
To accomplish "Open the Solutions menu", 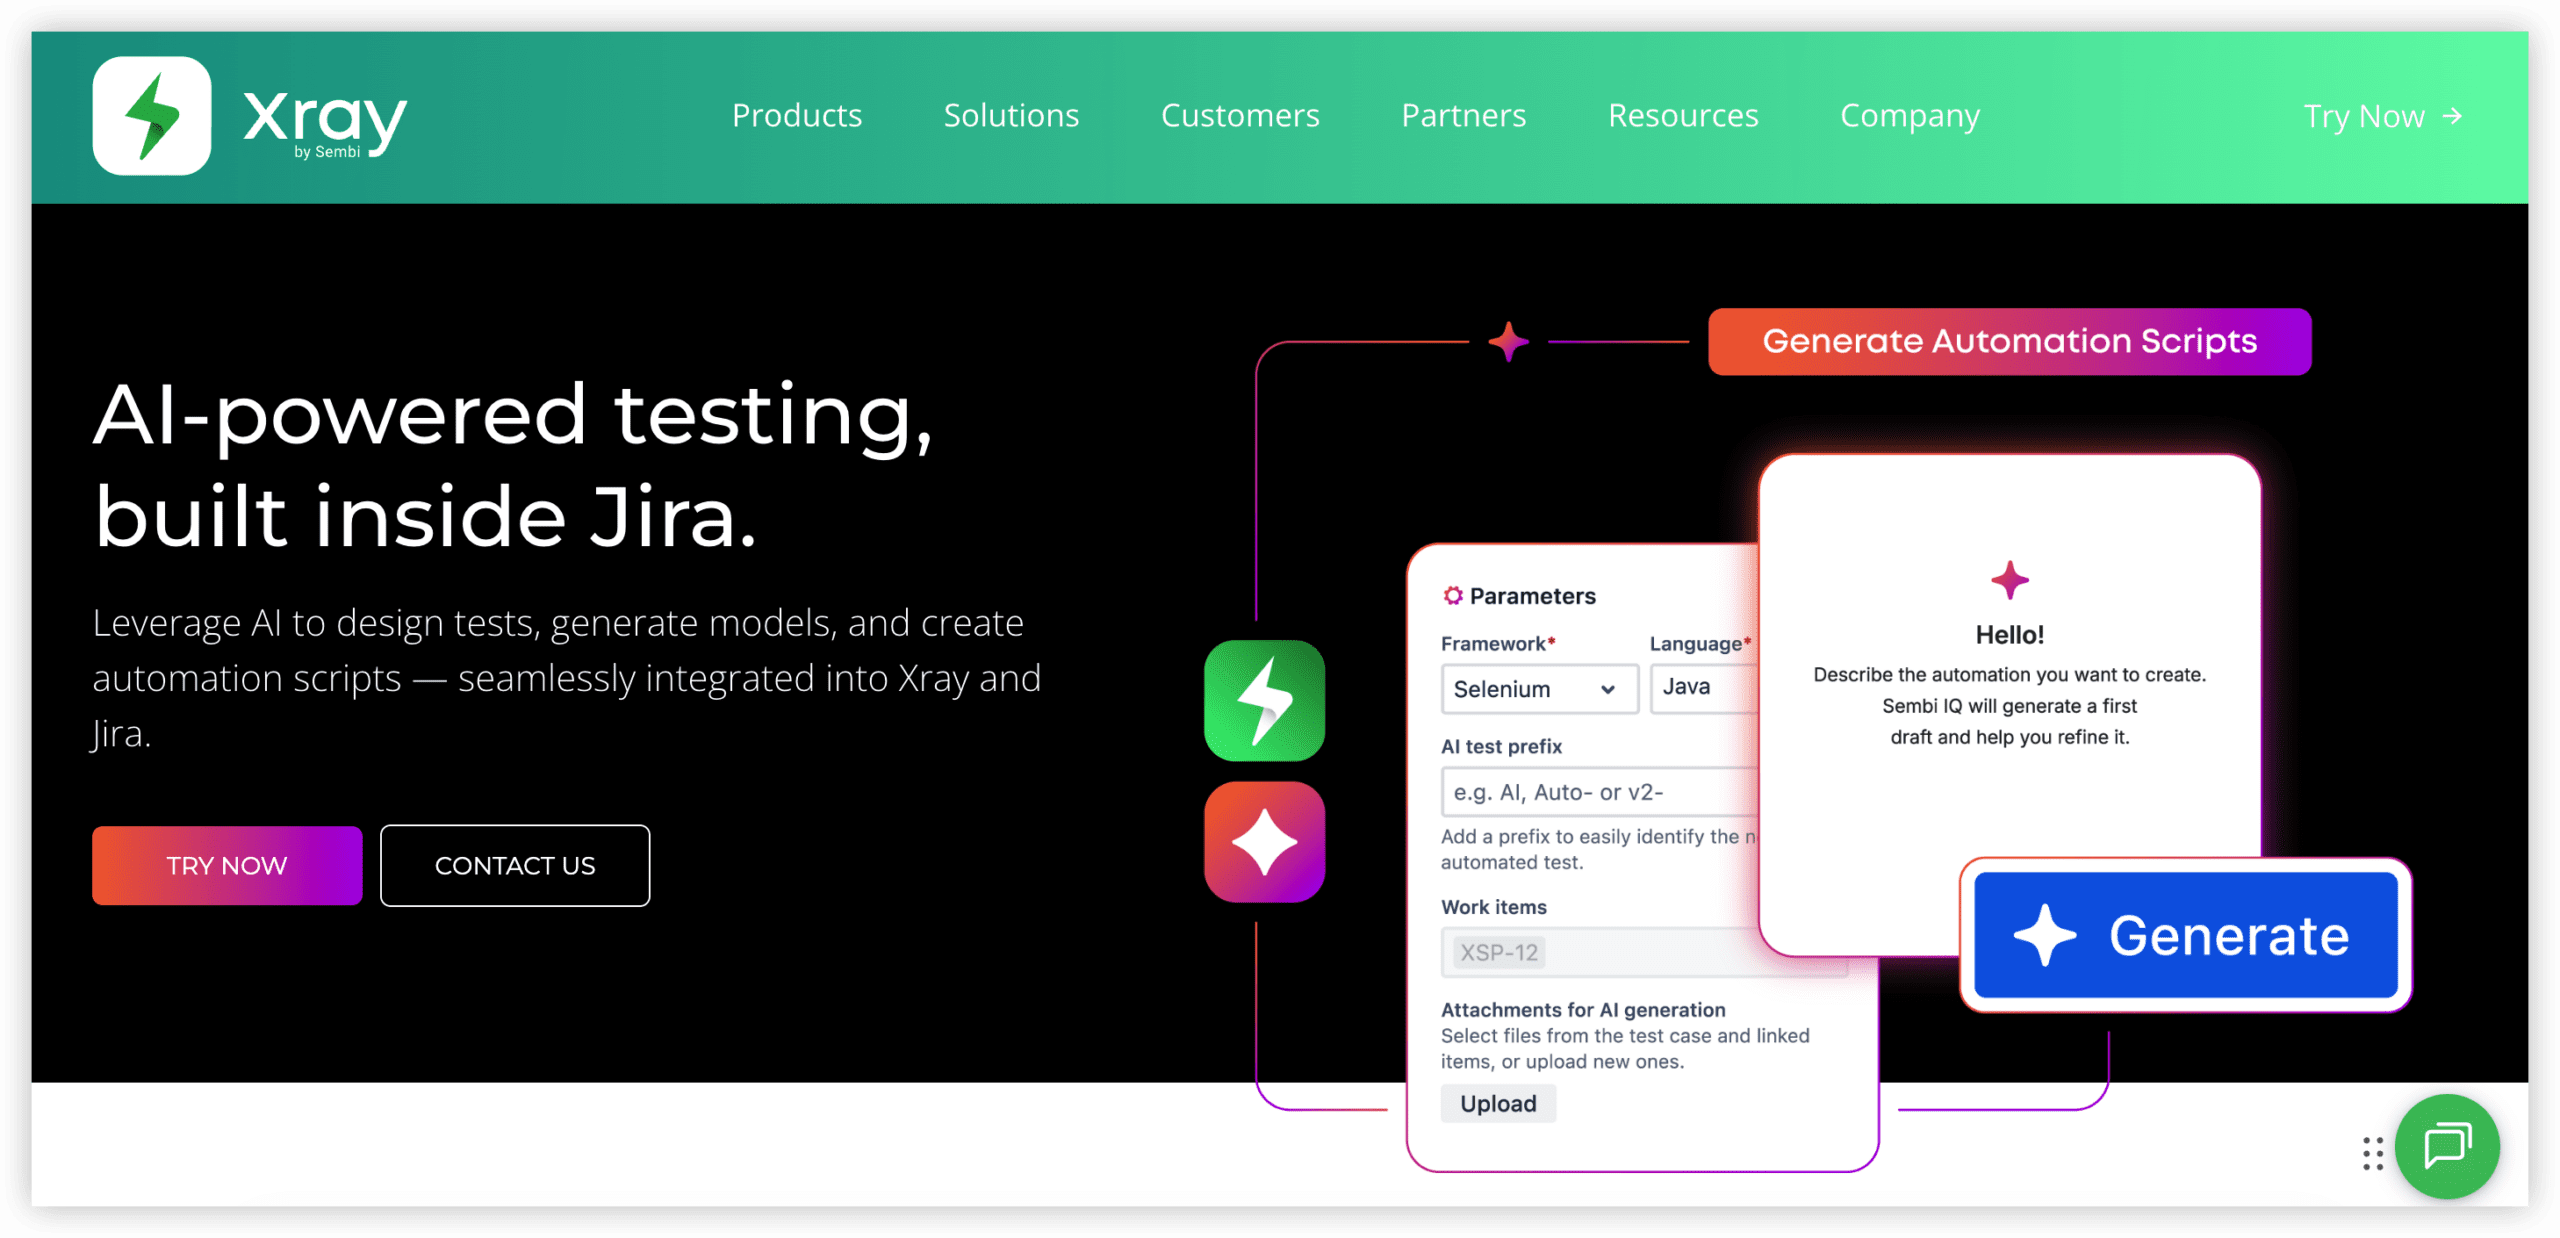I will pos(1011,116).
